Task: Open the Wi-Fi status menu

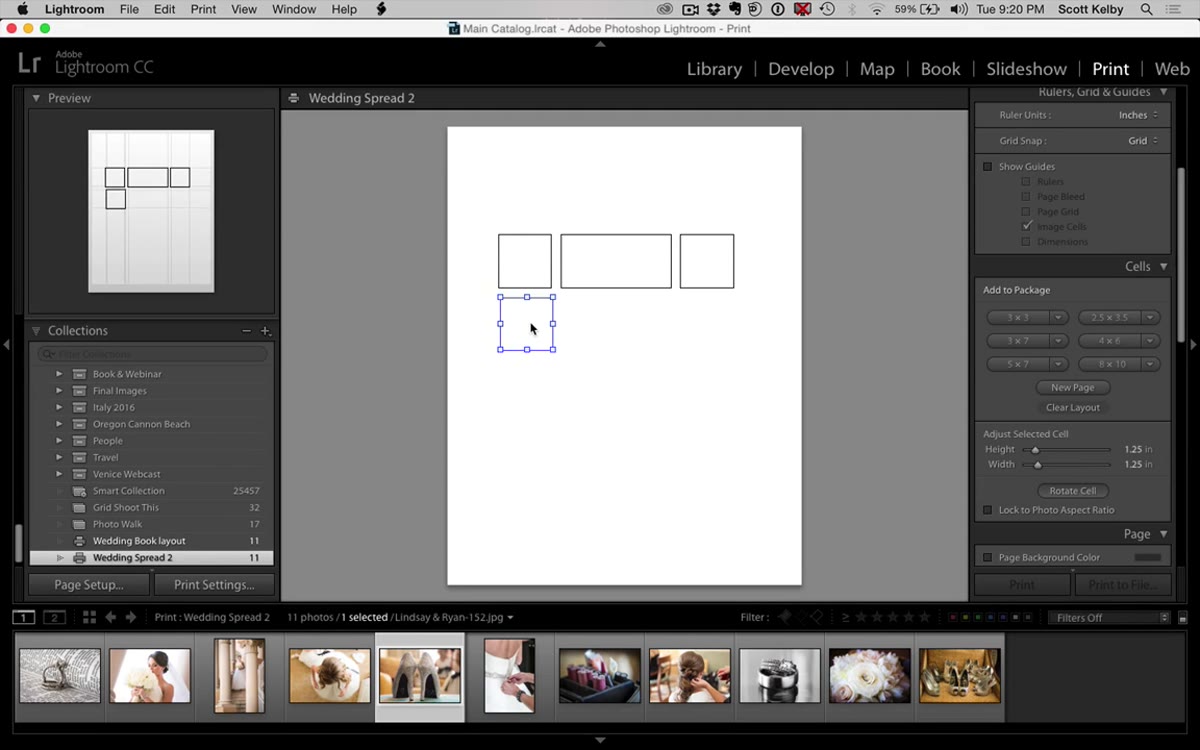Action: click(877, 9)
